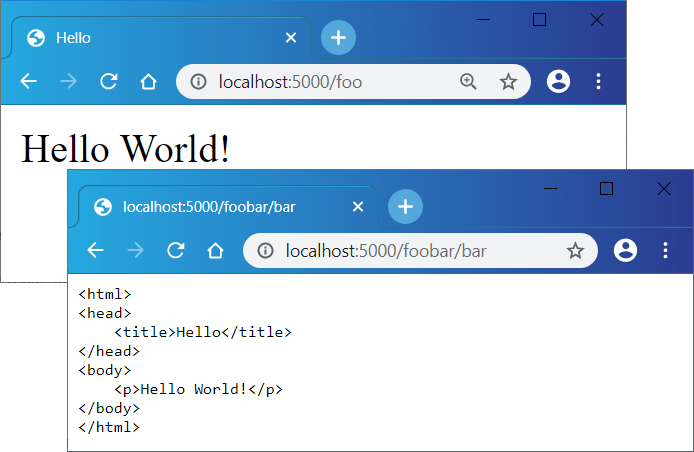Click the closing </head> line
The height and width of the screenshot is (452, 694).
[109, 351]
